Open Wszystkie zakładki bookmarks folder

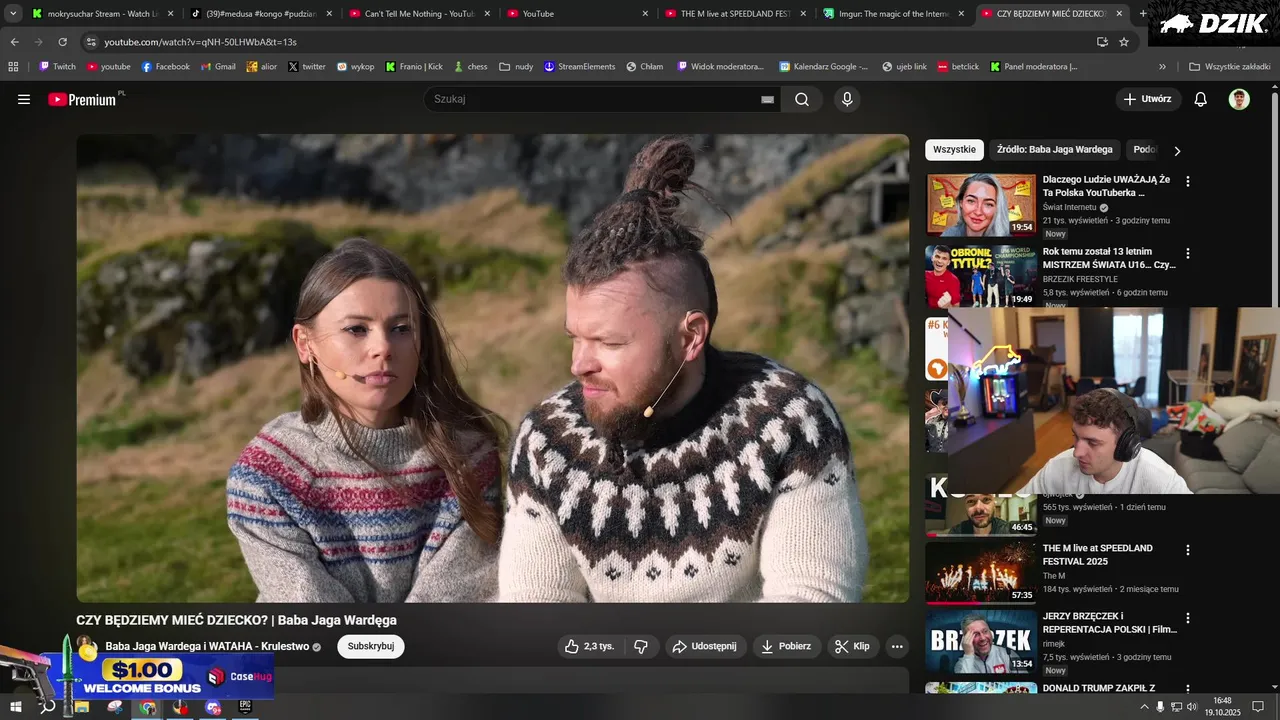pyautogui.click(x=1230, y=67)
